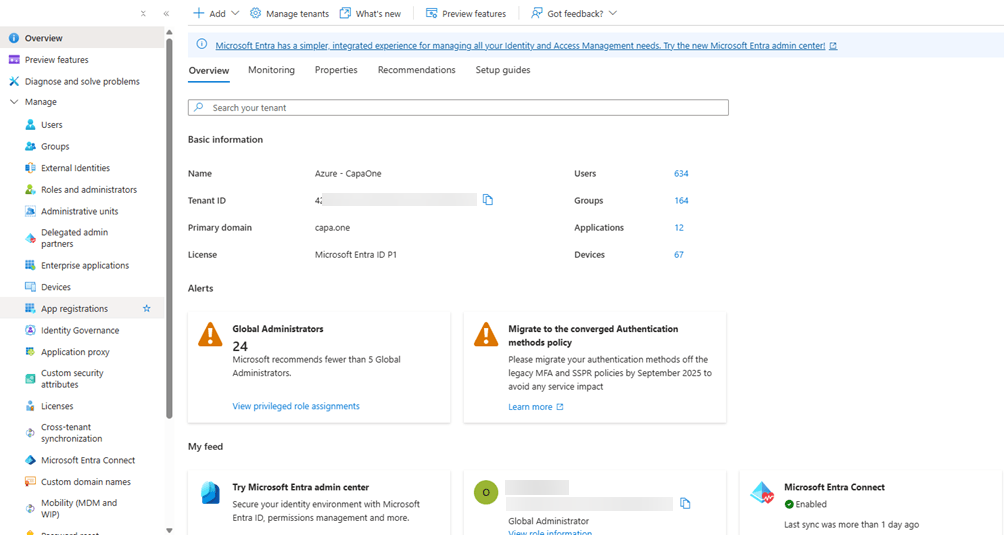Click the Licenses icon
The width and height of the screenshot is (1004, 535).
[x=30, y=406]
